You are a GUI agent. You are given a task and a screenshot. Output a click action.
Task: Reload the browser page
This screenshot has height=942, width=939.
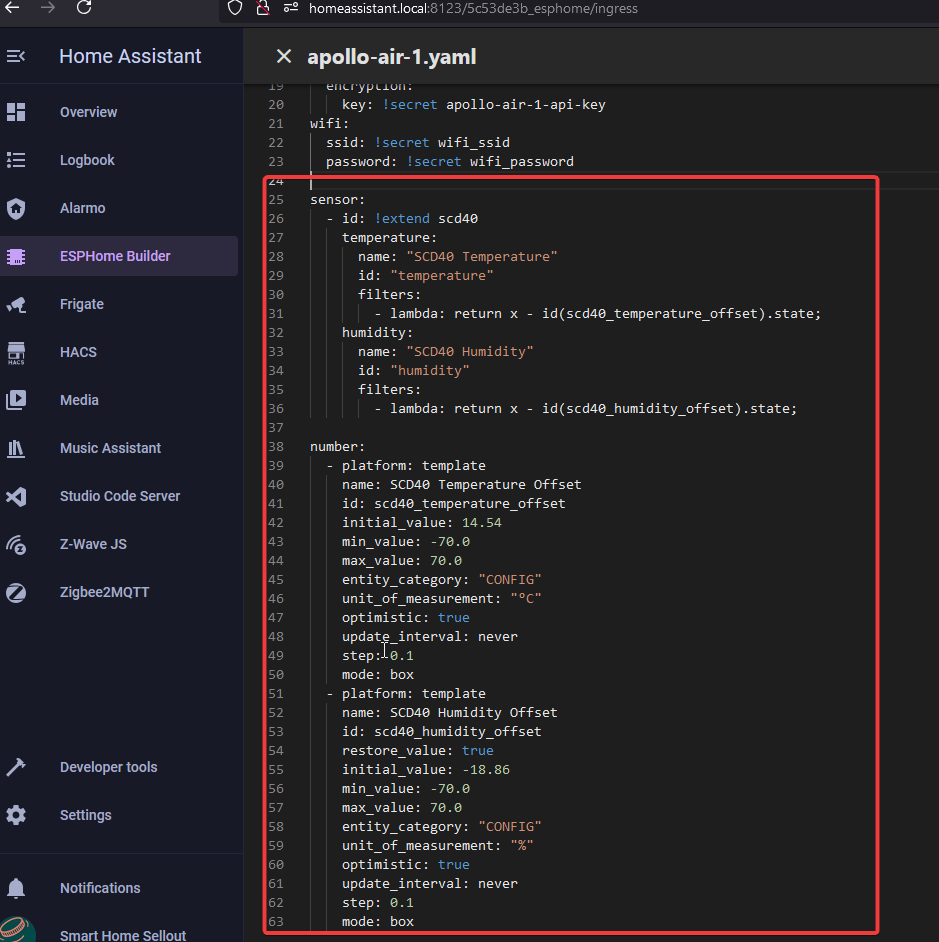pyautogui.click(x=84, y=8)
